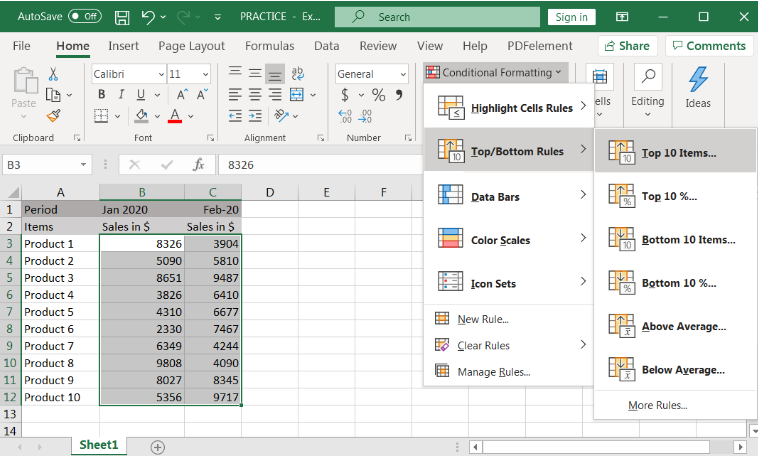Open the font name Calibri dropdown

161,74
